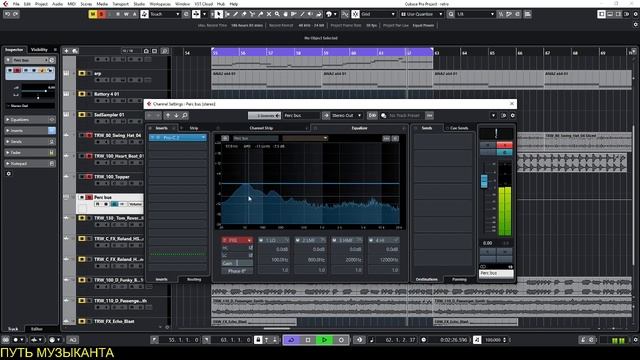
Task: Open the Stereo Out output routing dropdown
Action: pos(347,116)
